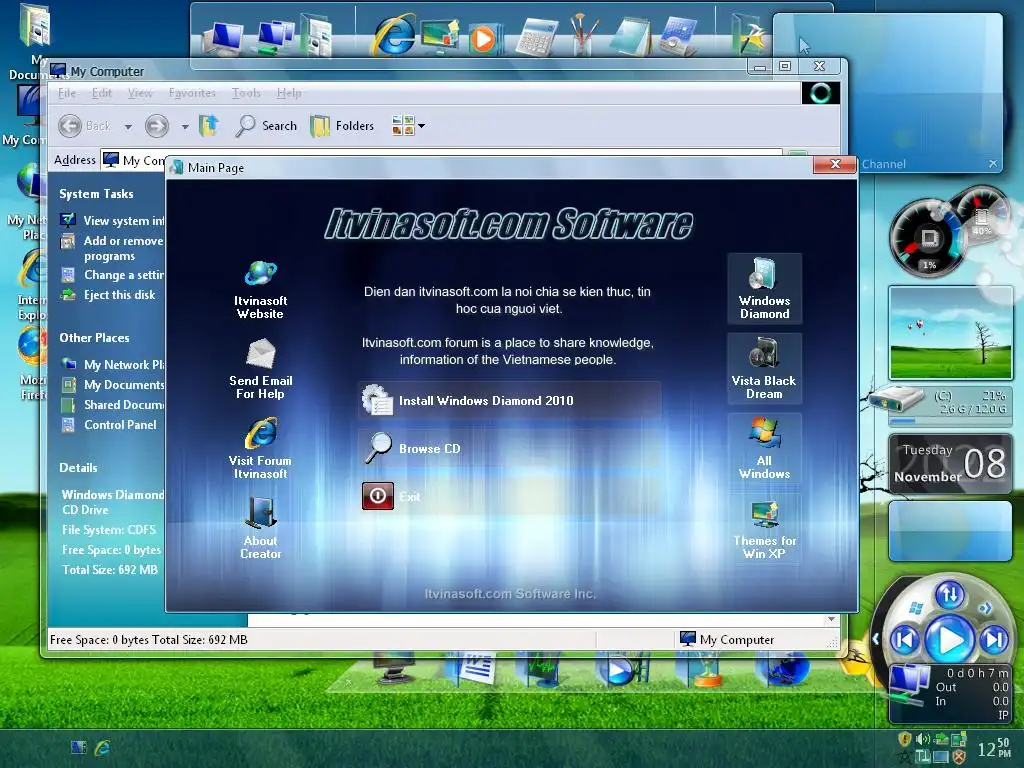This screenshot has height=768, width=1024.
Task: Click previous track on media gadget
Action: [x=906, y=639]
